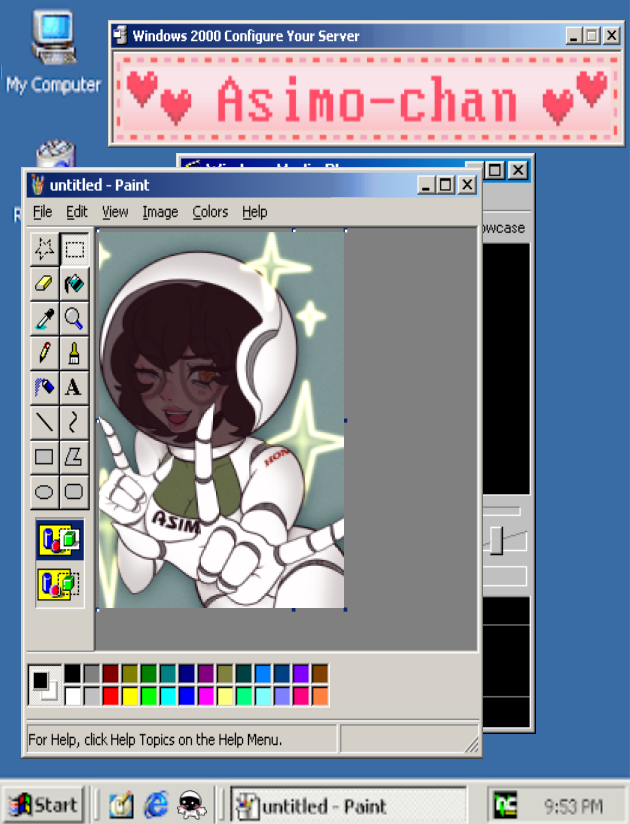Click the 9:53 PM clock
Viewport: 630px width, 824px height.
(573, 806)
